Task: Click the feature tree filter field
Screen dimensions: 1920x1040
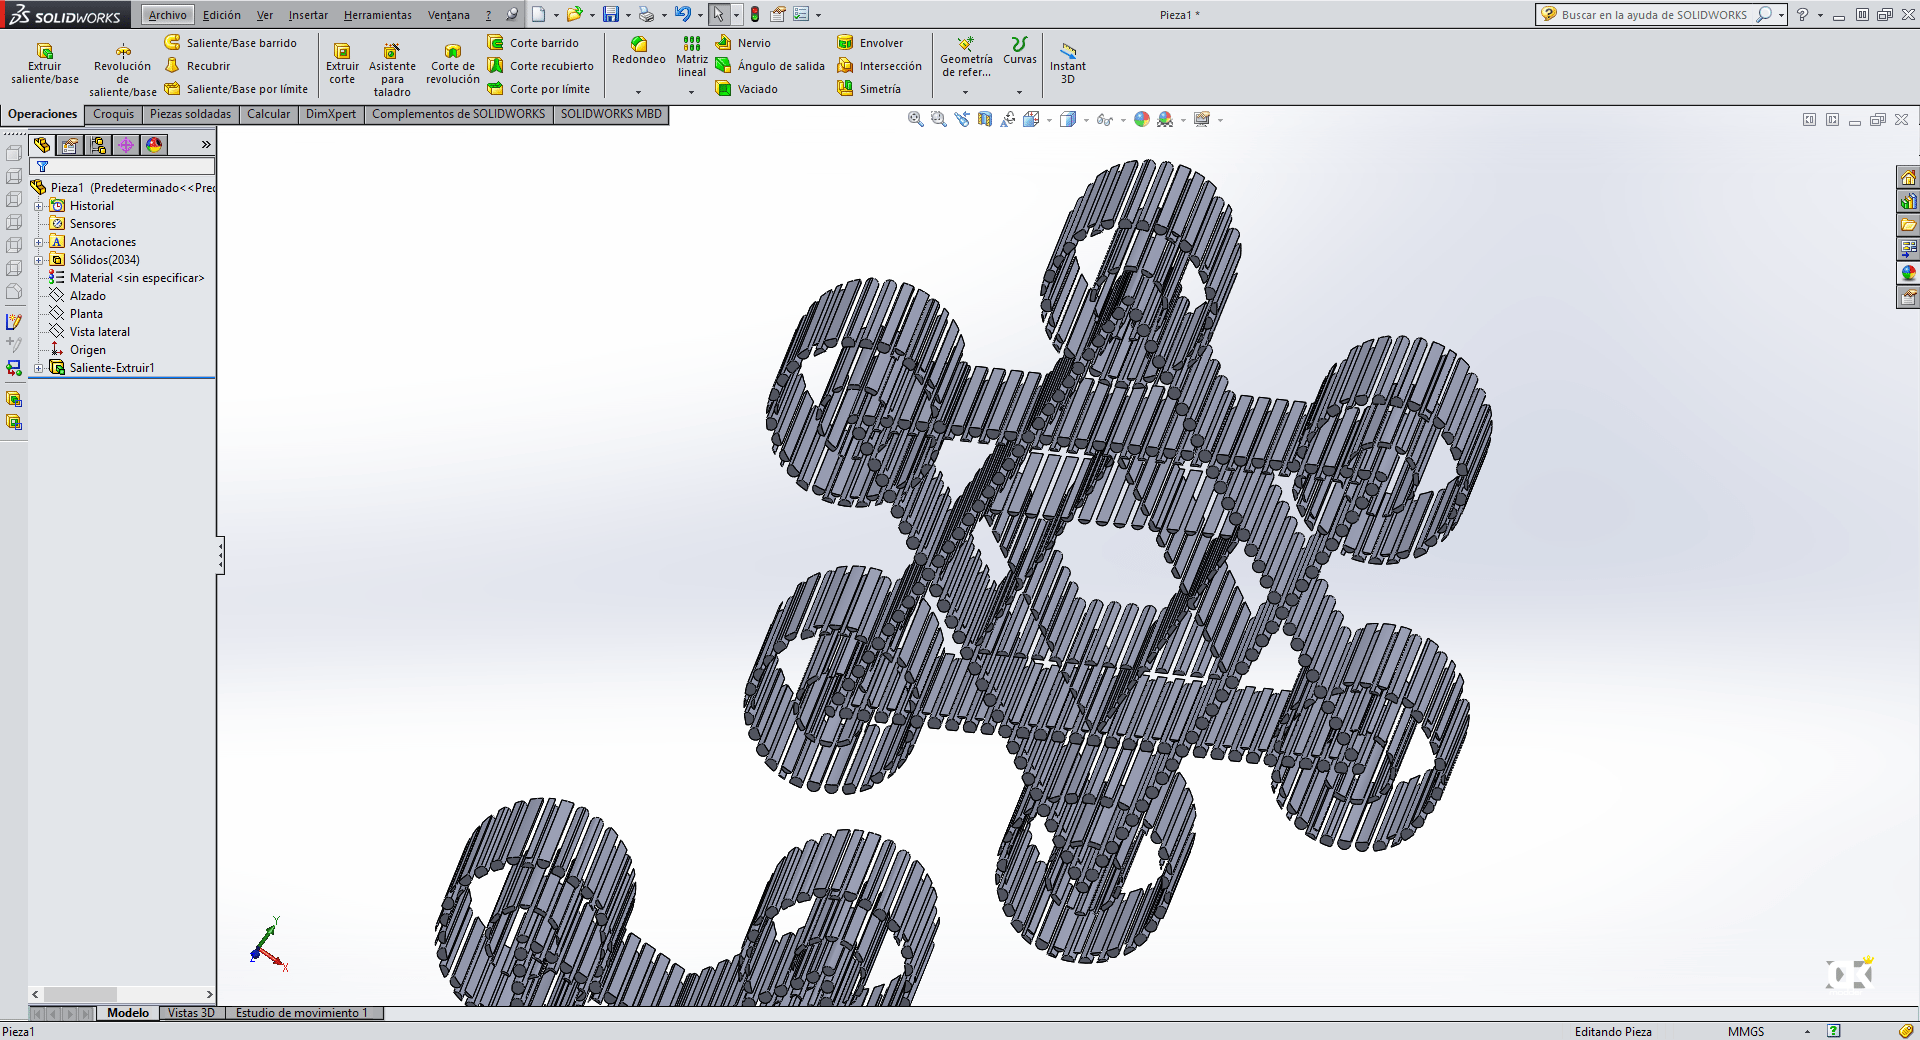Action: (122, 166)
